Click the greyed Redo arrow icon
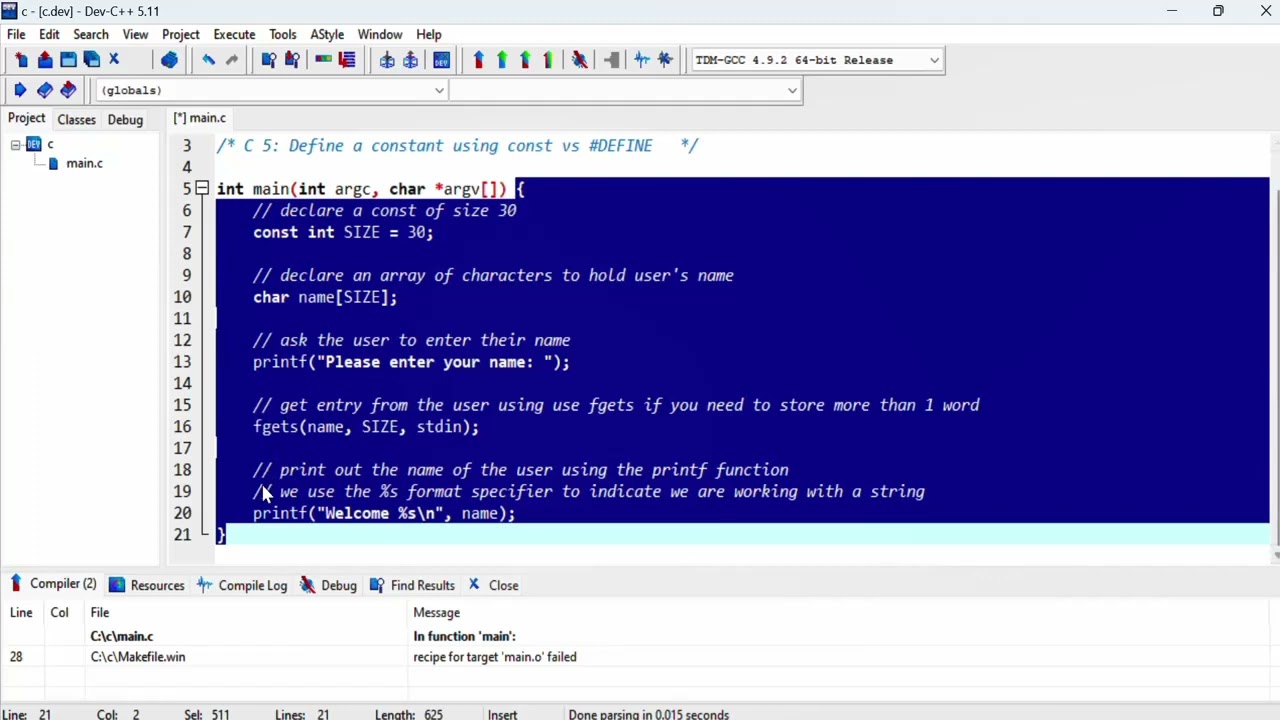The width and height of the screenshot is (1280, 720). pos(231,60)
